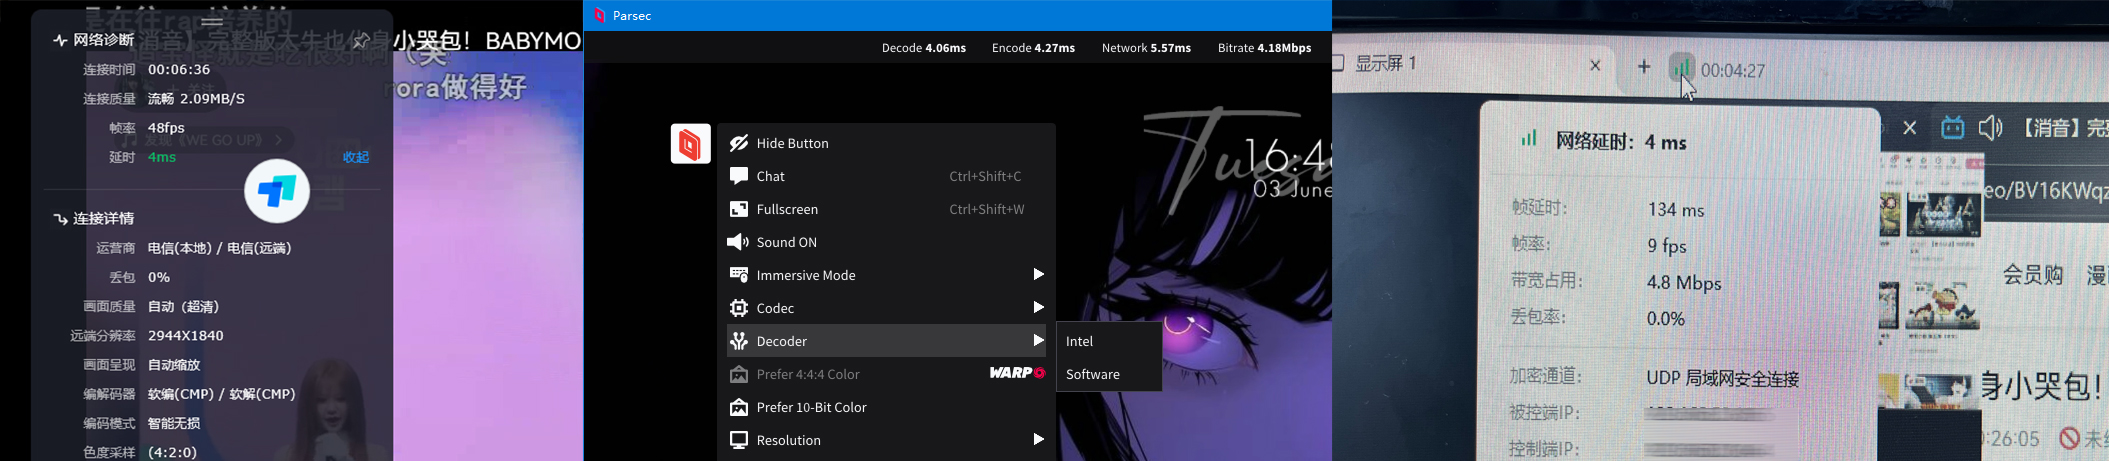Expand the Codec submenu arrow

(1038, 307)
